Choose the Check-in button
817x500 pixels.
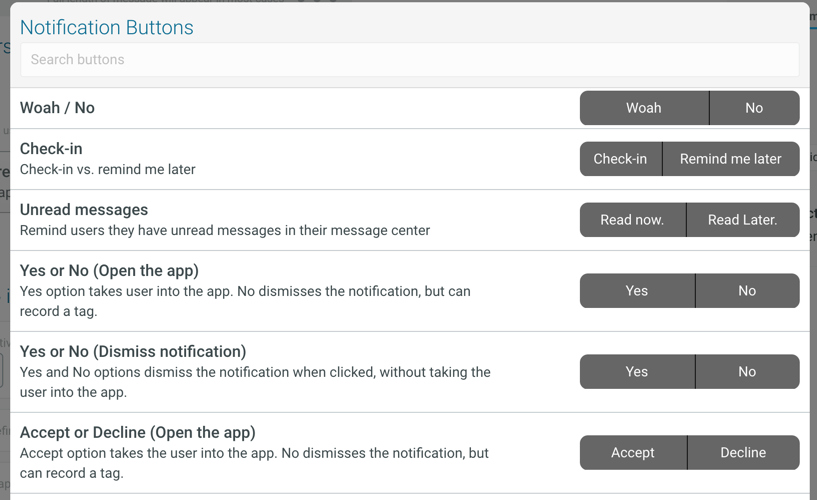pos(621,159)
